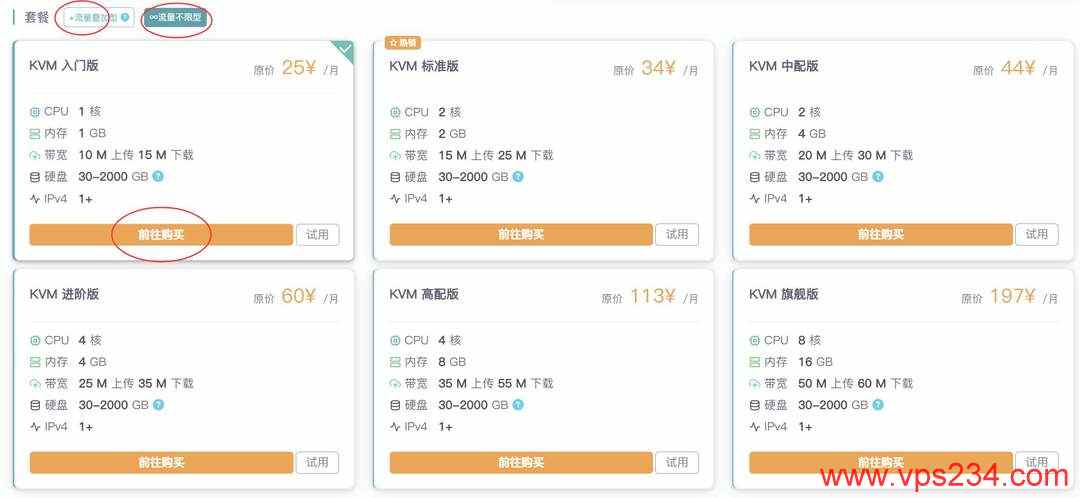Click 前往购买 for KVM 入门版
This screenshot has height=498, width=1080.
tap(161, 235)
